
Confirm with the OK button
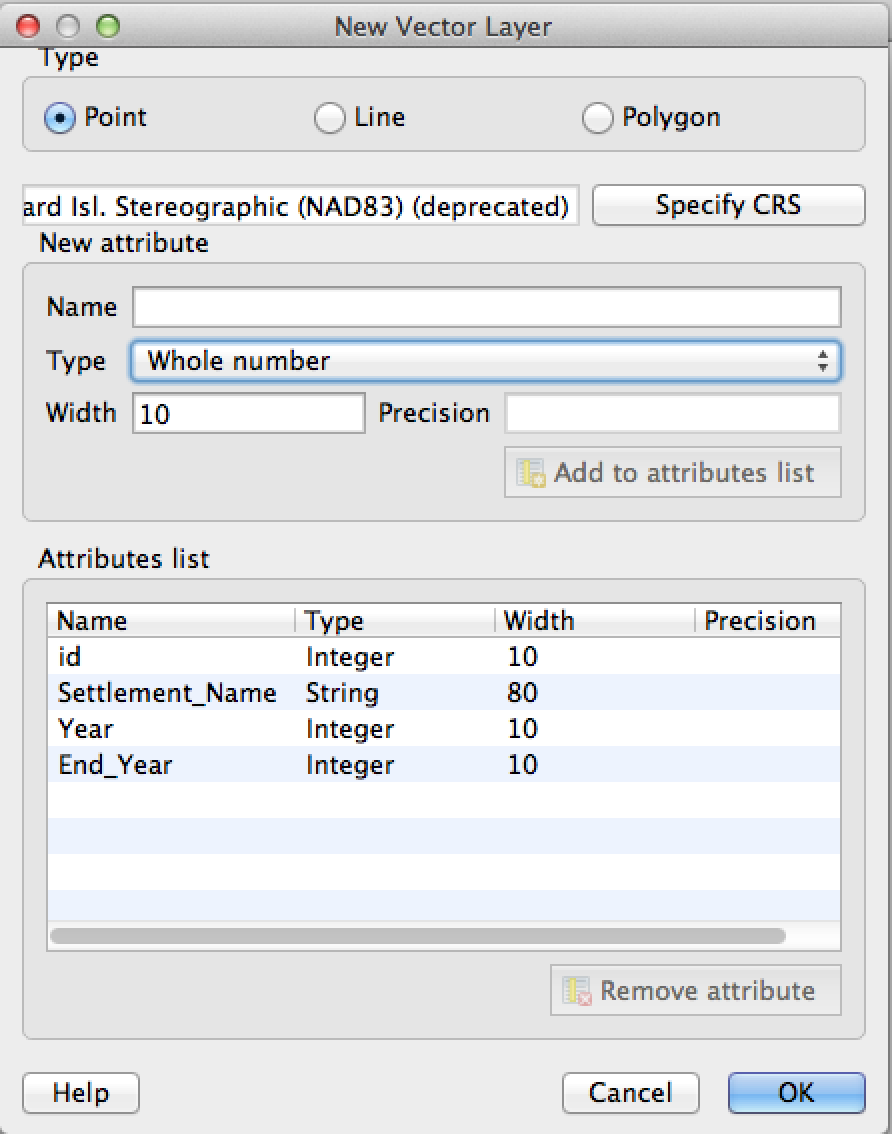click(x=796, y=1093)
